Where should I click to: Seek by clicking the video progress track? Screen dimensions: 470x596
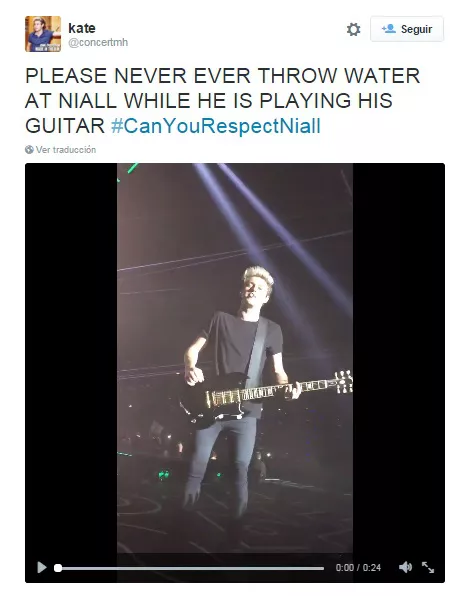tap(191, 568)
